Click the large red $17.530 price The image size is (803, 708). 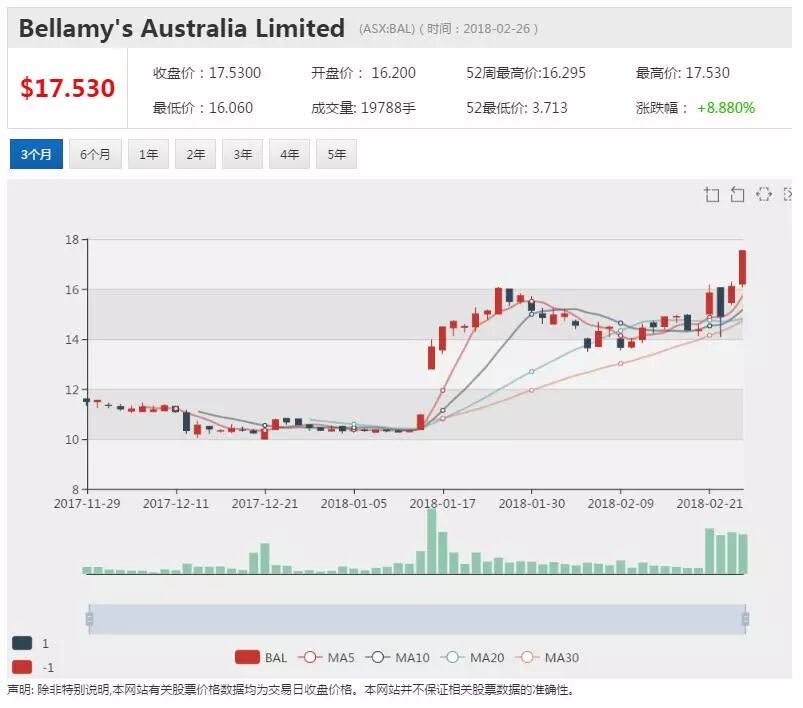click(68, 88)
